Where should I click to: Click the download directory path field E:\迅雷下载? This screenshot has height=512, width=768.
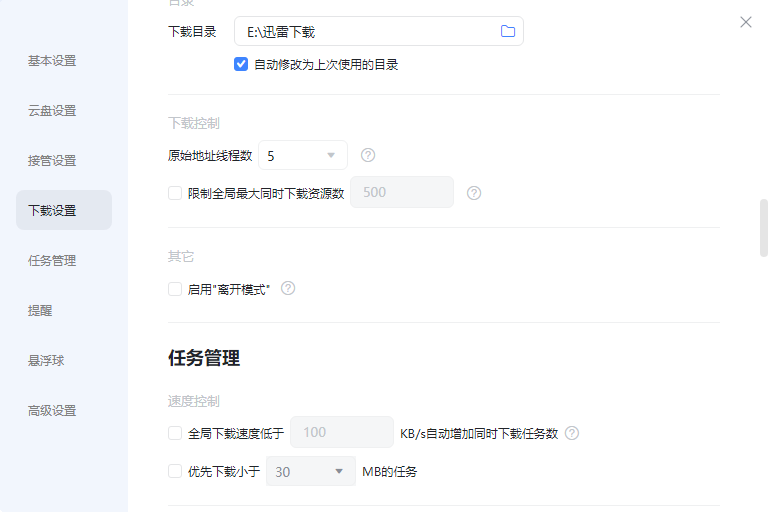(x=379, y=31)
